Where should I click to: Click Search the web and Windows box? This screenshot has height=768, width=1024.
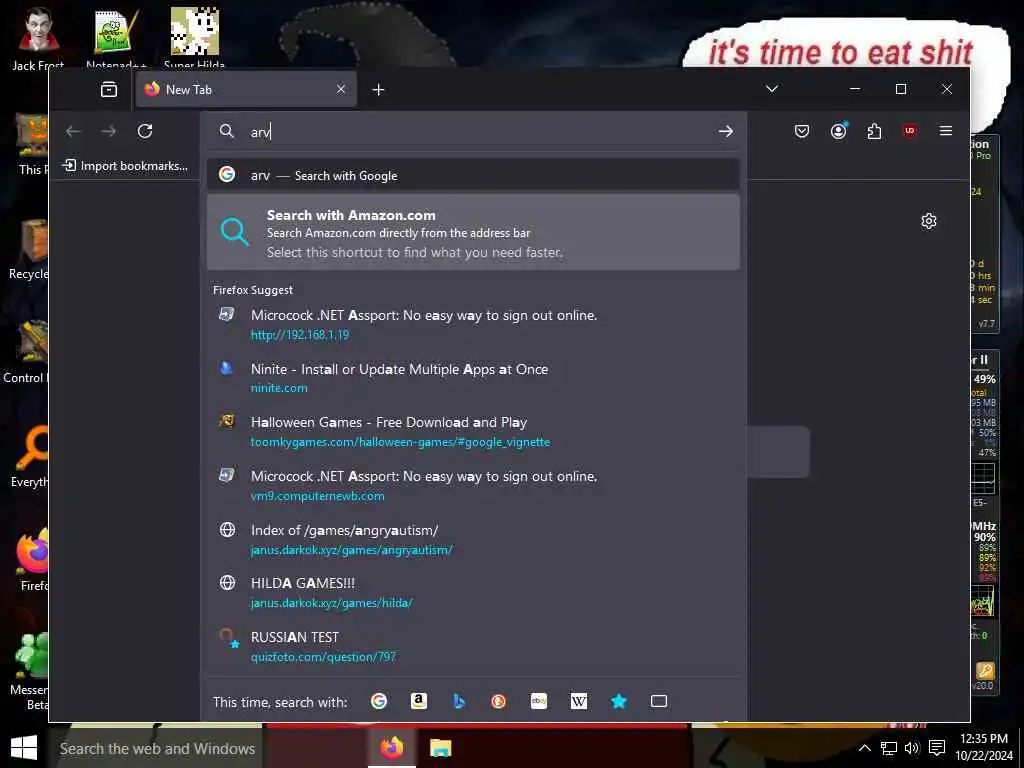pyautogui.click(x=157, y=748)
